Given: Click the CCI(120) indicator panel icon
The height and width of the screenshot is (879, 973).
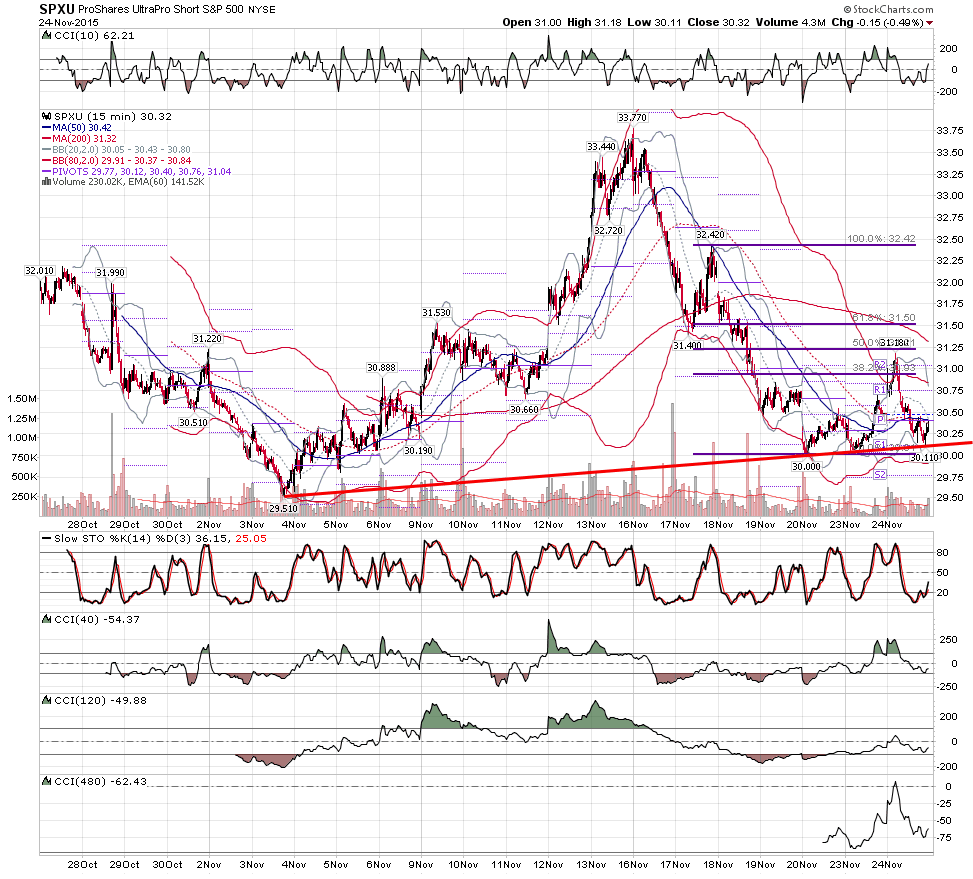Looking at the screenshot, I should click(47, 700).
